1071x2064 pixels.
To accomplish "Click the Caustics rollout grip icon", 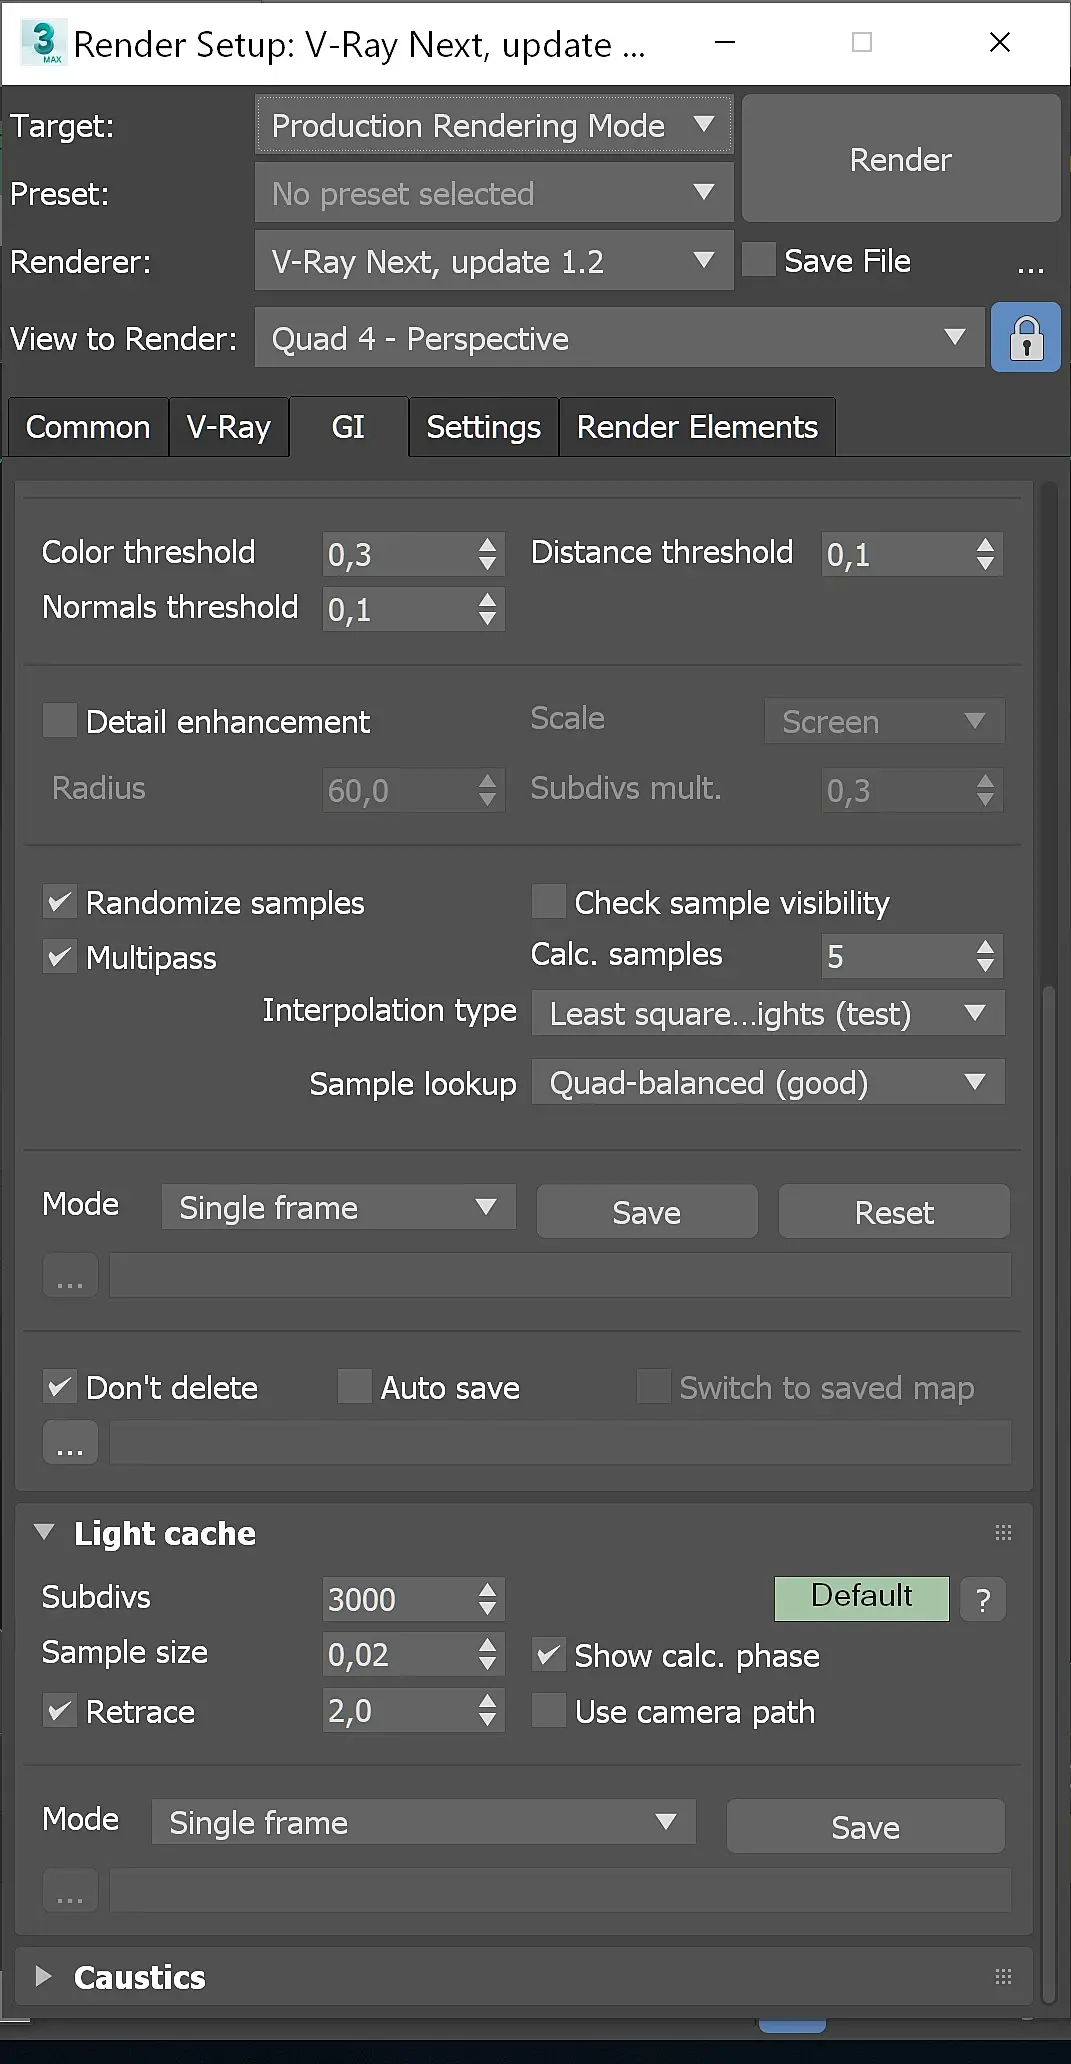I will [x=1003, y=1977].
